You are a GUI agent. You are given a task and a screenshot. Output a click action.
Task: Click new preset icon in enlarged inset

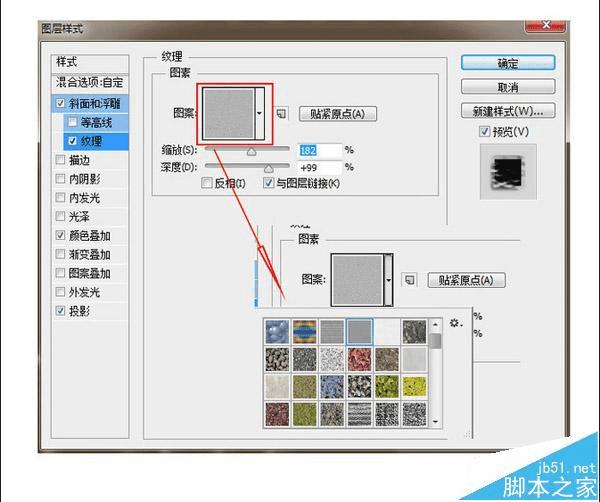[x=409, y=280]
